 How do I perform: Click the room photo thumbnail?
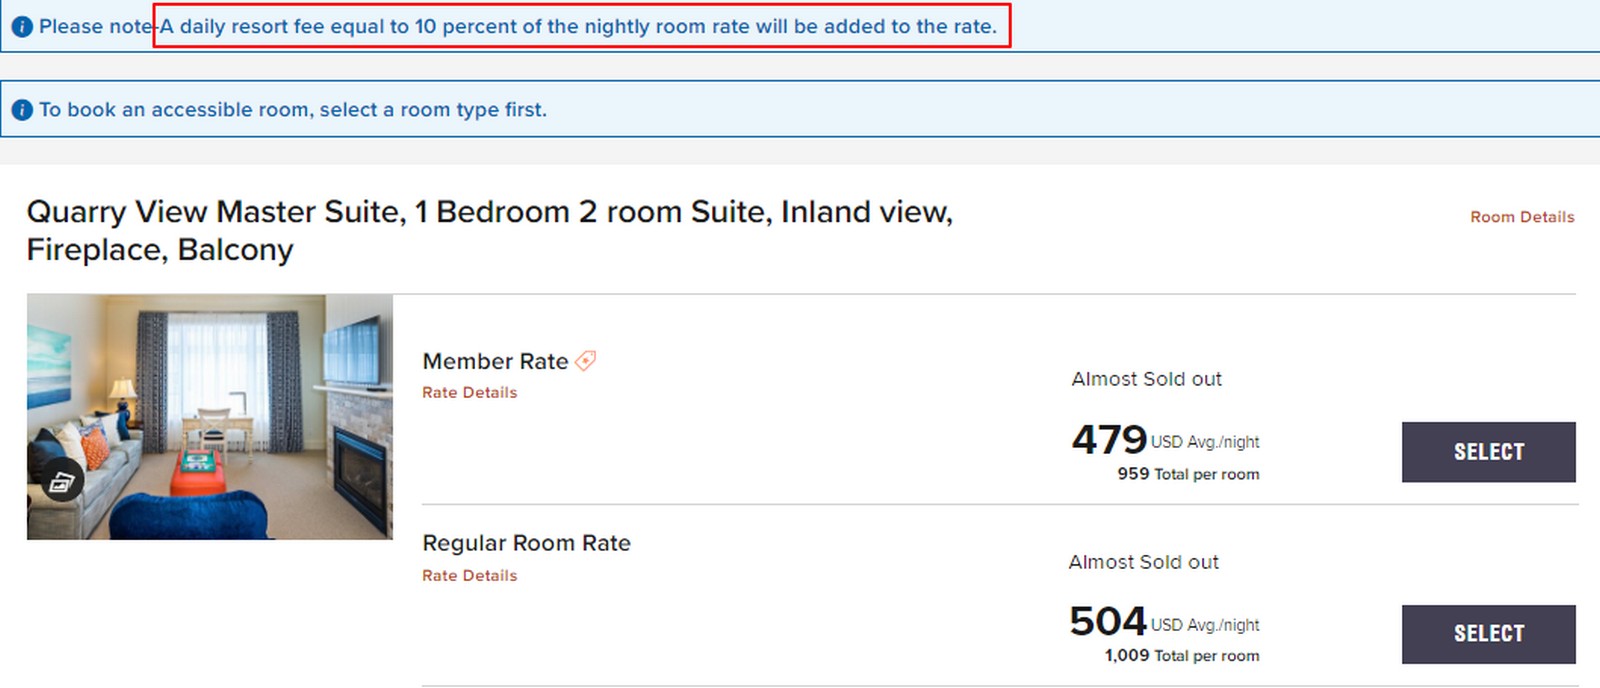coord(210,420)
